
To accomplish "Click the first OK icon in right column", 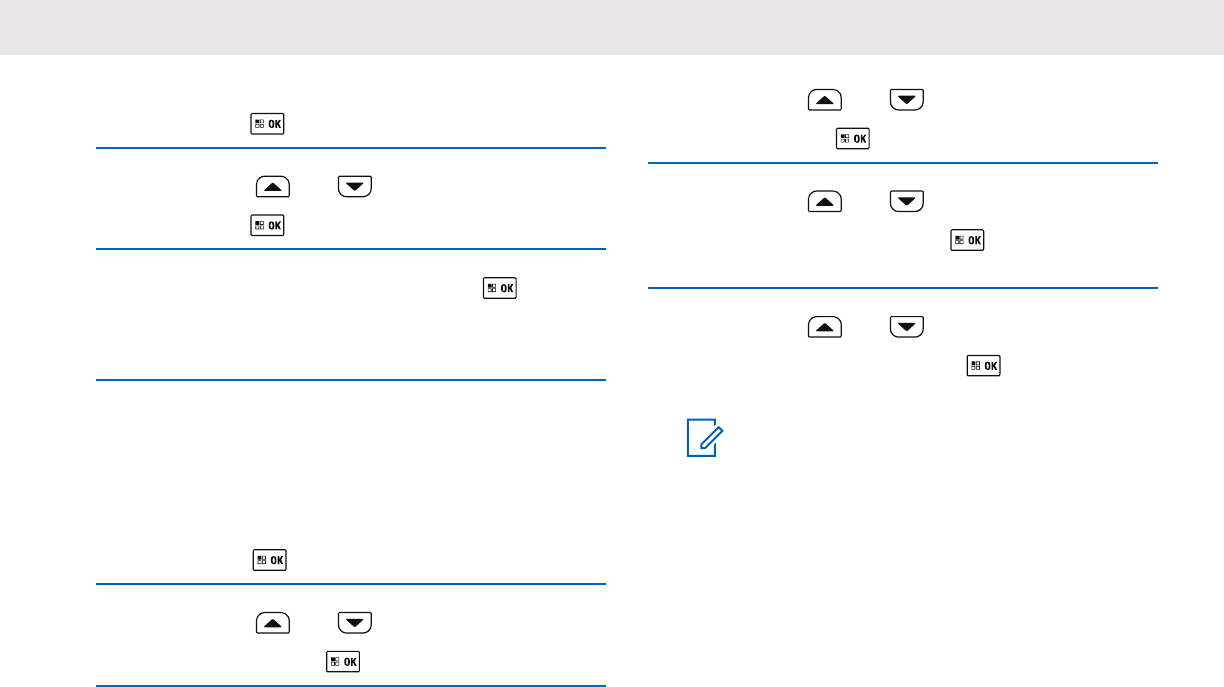I will click(852, 139).
